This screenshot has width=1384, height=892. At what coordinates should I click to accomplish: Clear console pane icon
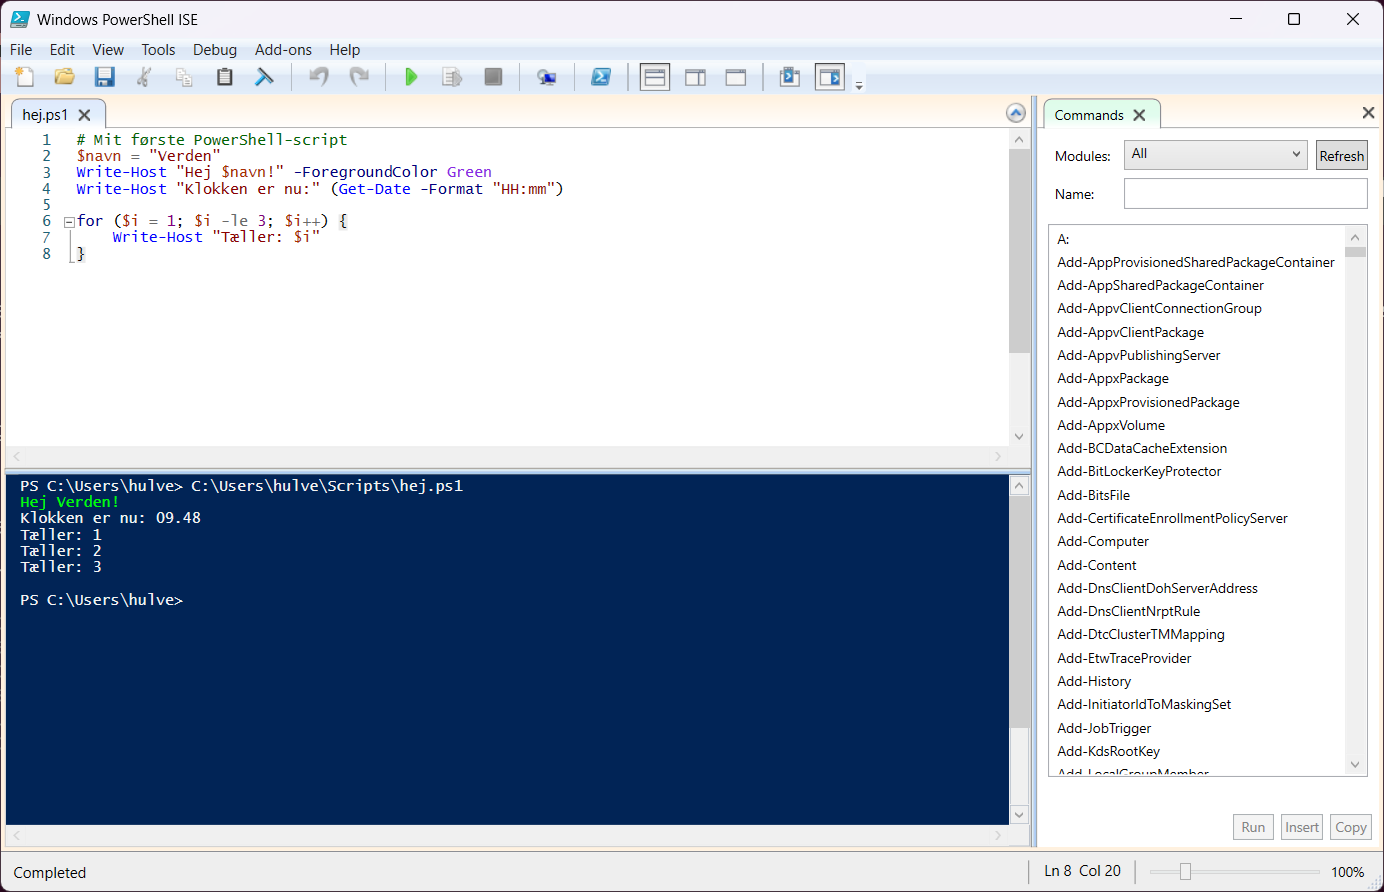point(264,77)
